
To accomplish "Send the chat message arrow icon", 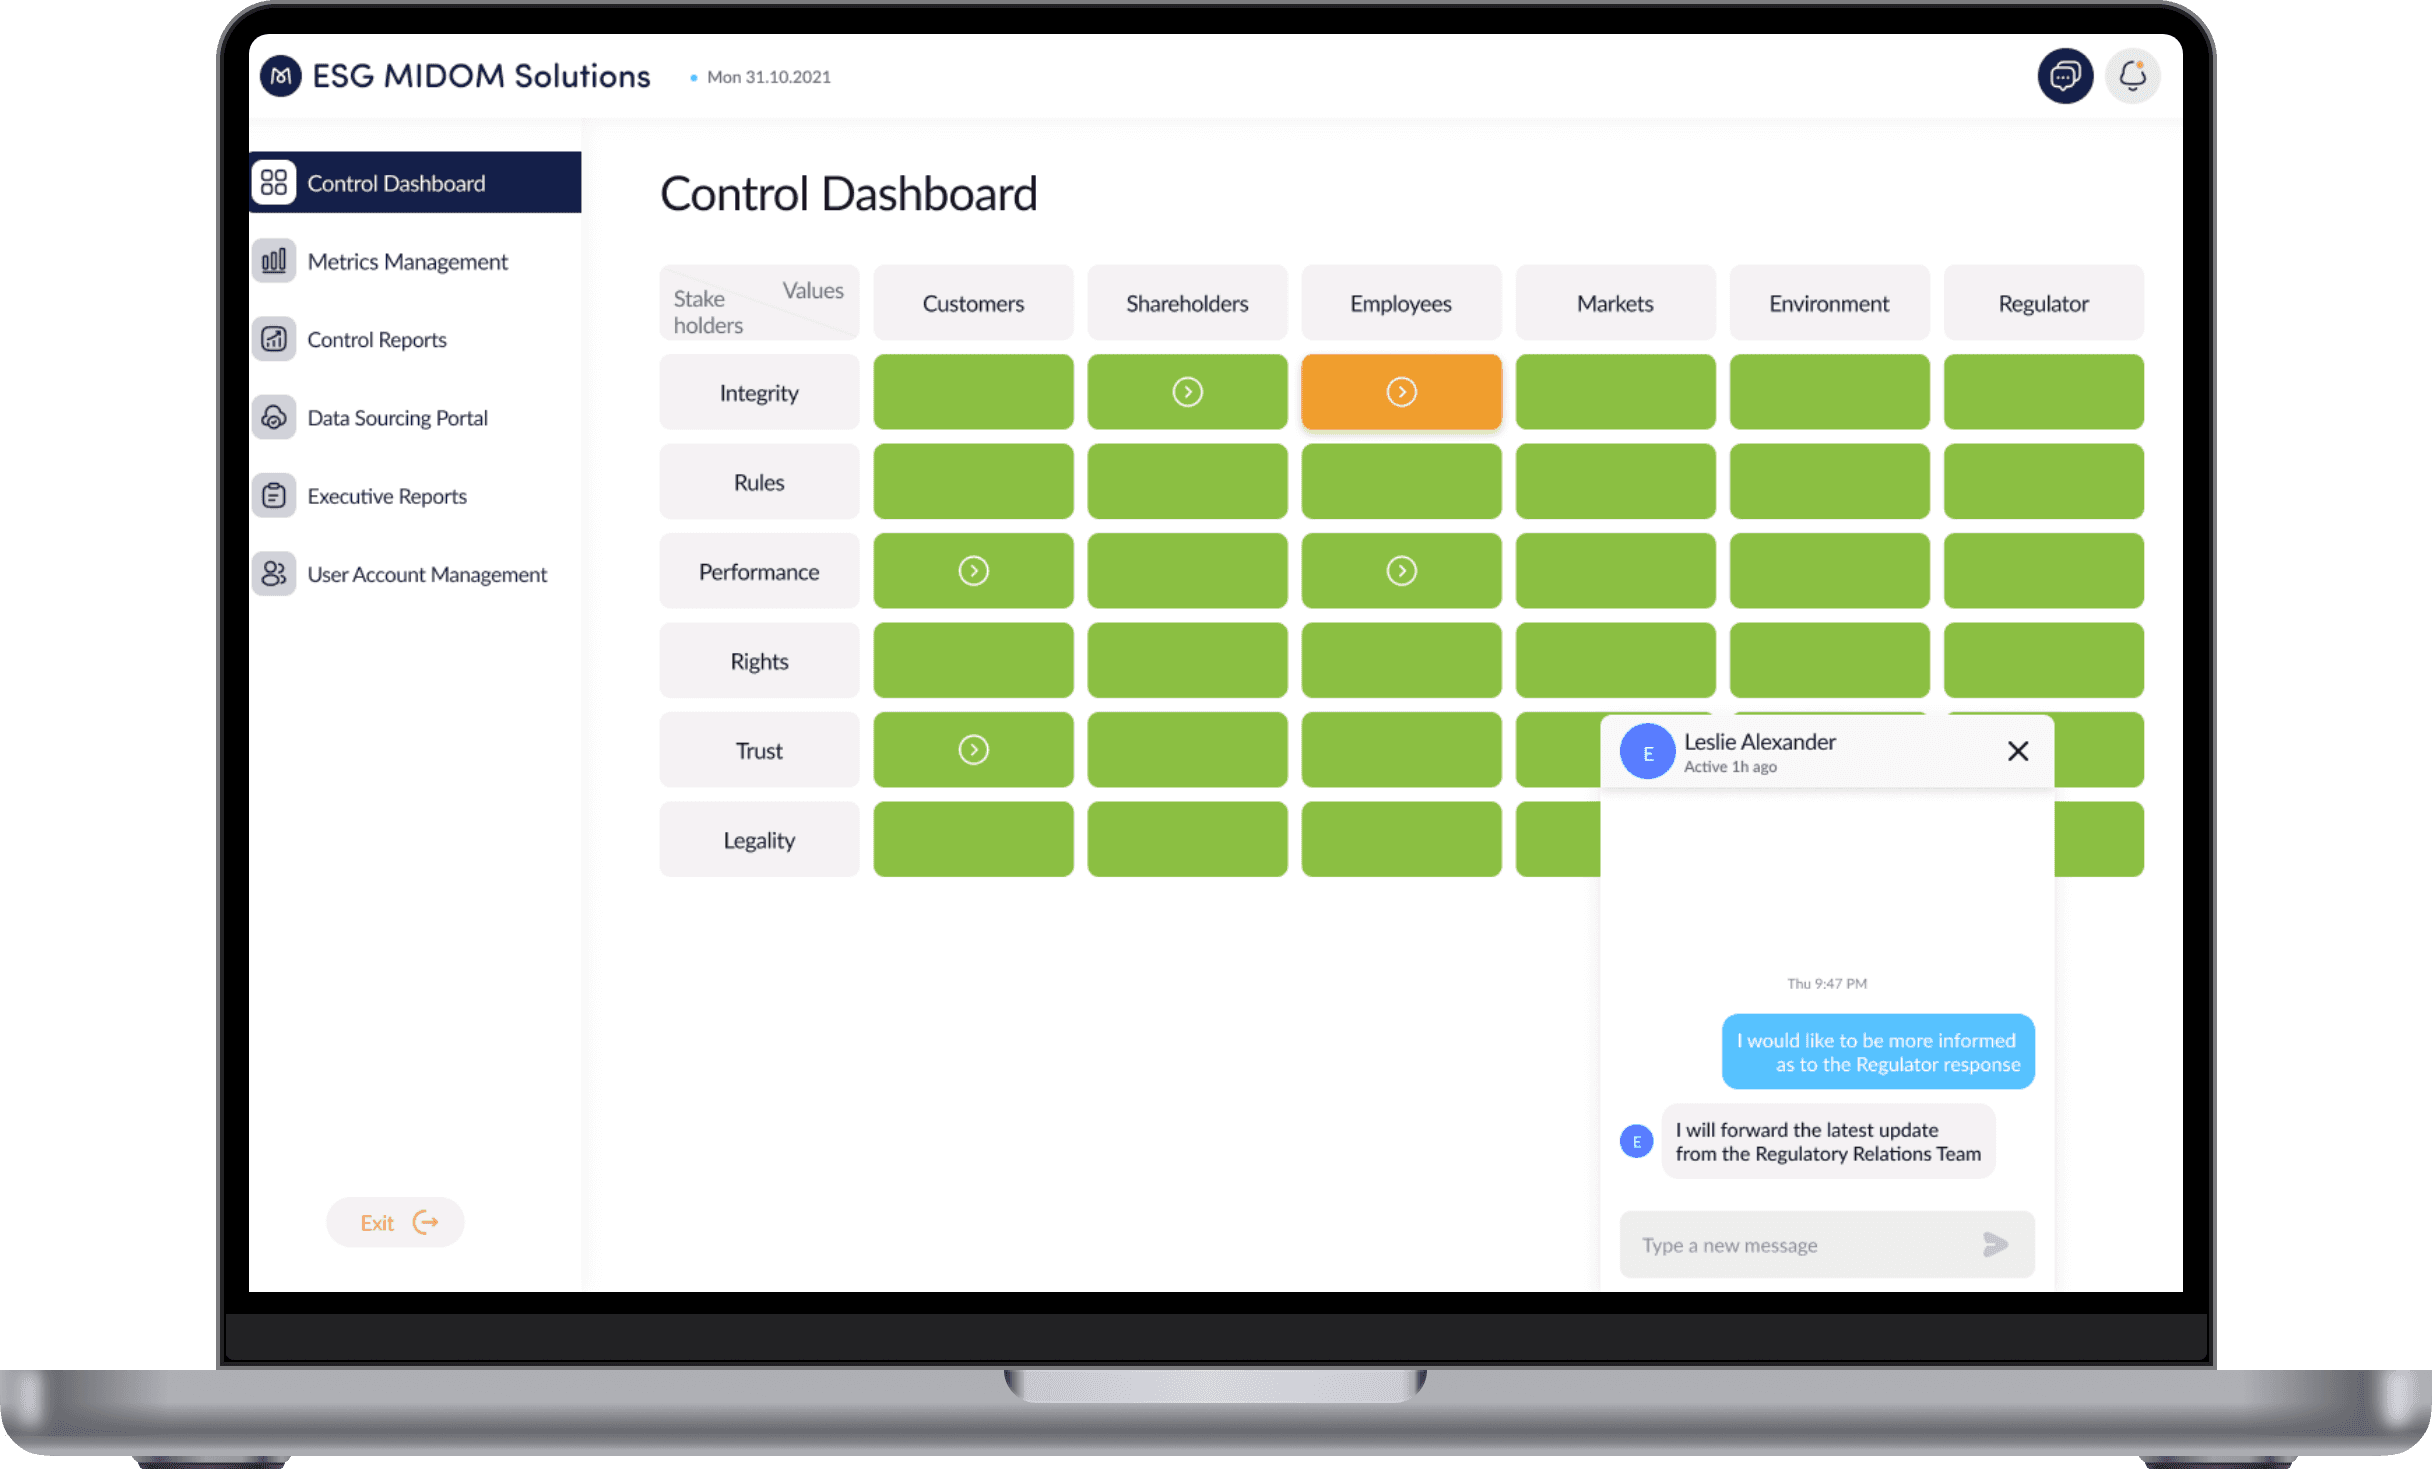I will point(1995,1244).
